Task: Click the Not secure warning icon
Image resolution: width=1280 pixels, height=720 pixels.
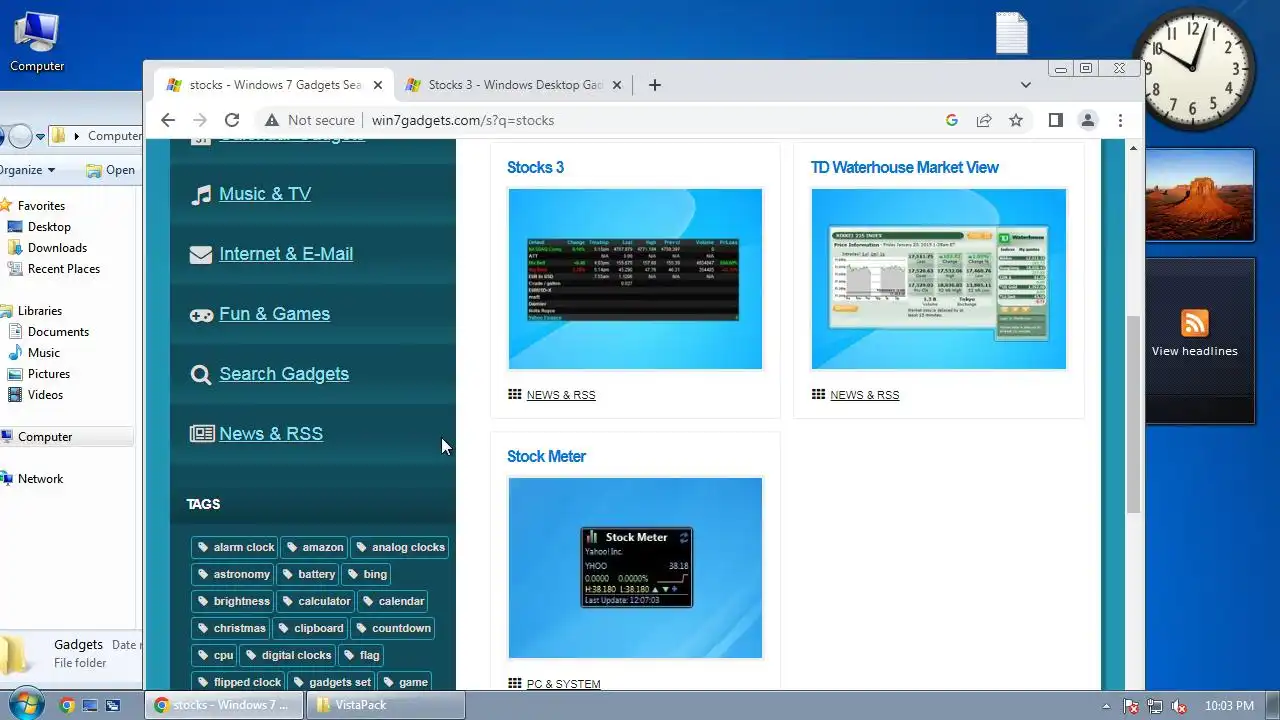Action: [272, 120]
